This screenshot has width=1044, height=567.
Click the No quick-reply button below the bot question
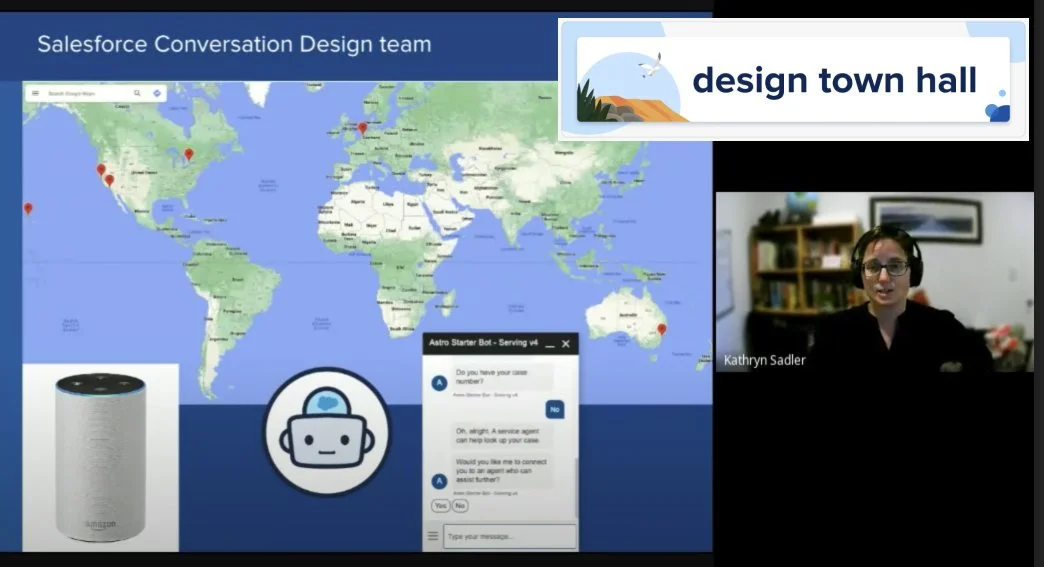pyautogui.click(x=460, y=506)
